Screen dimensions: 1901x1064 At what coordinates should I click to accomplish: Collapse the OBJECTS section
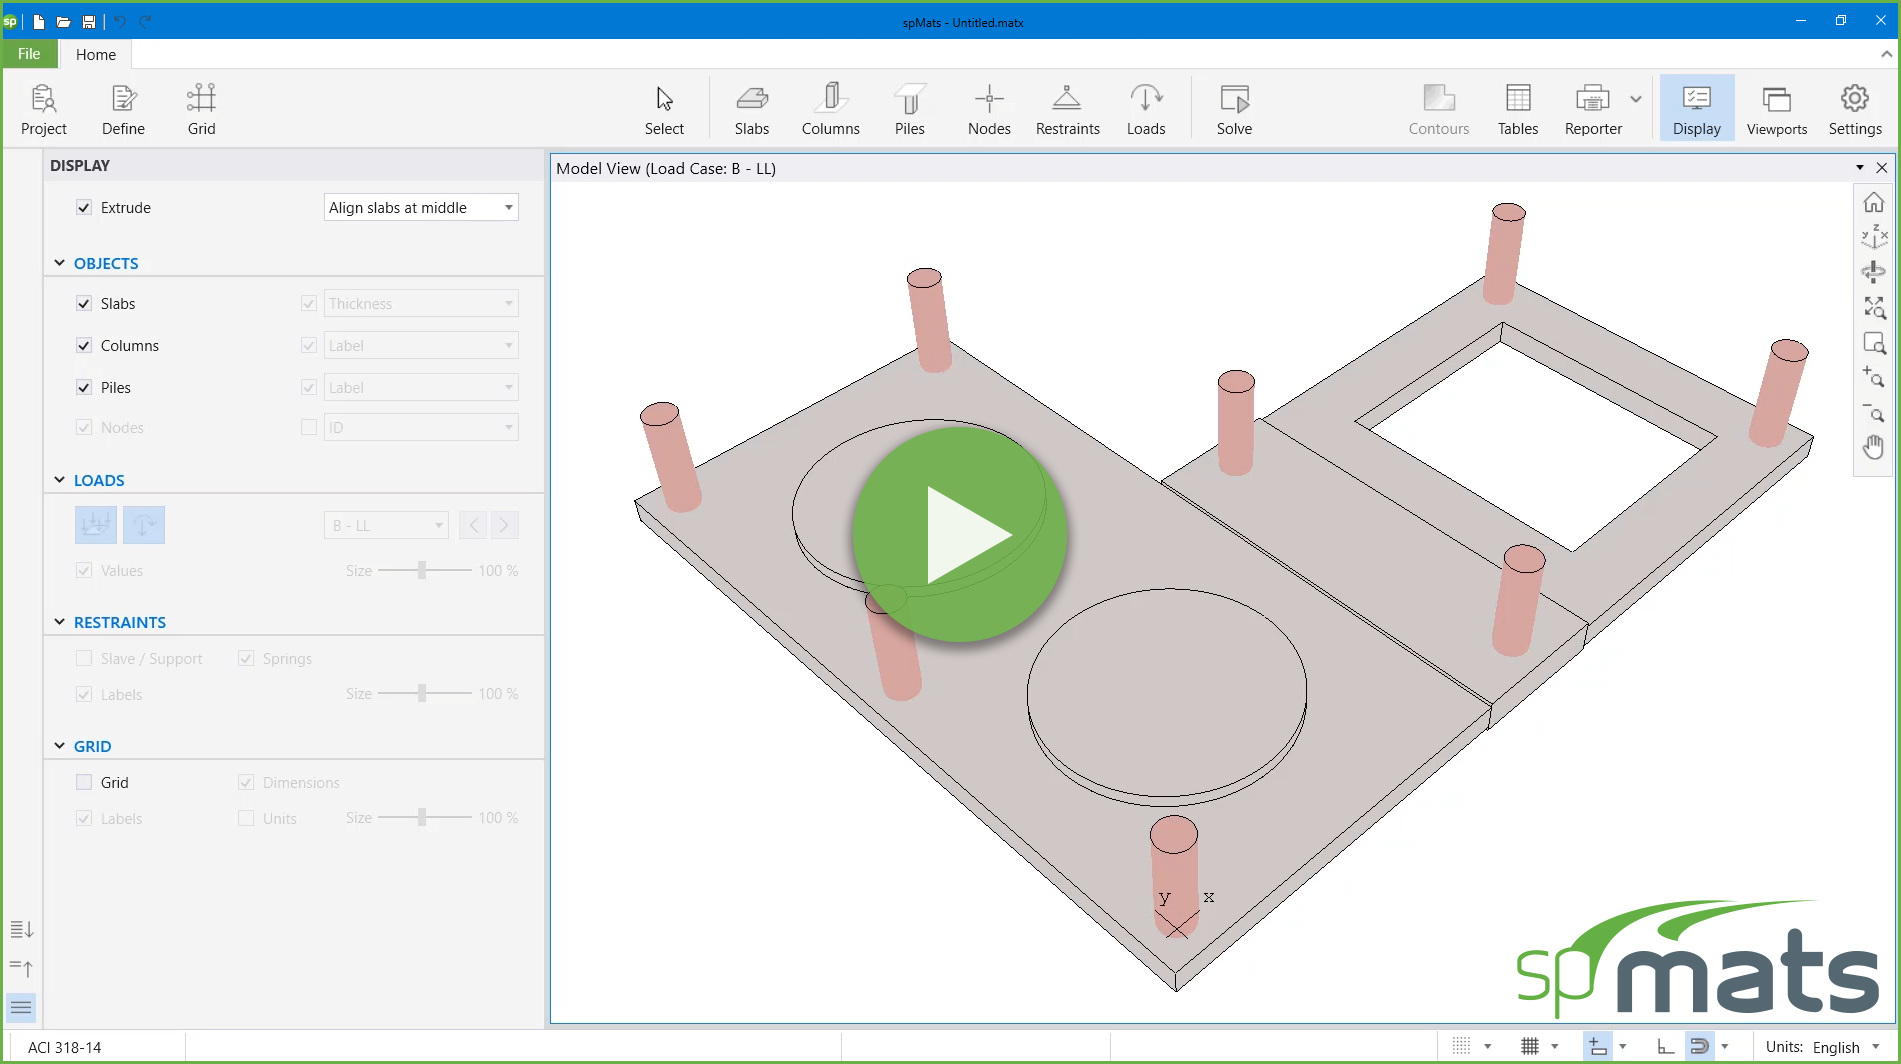(x=60, y=263)
